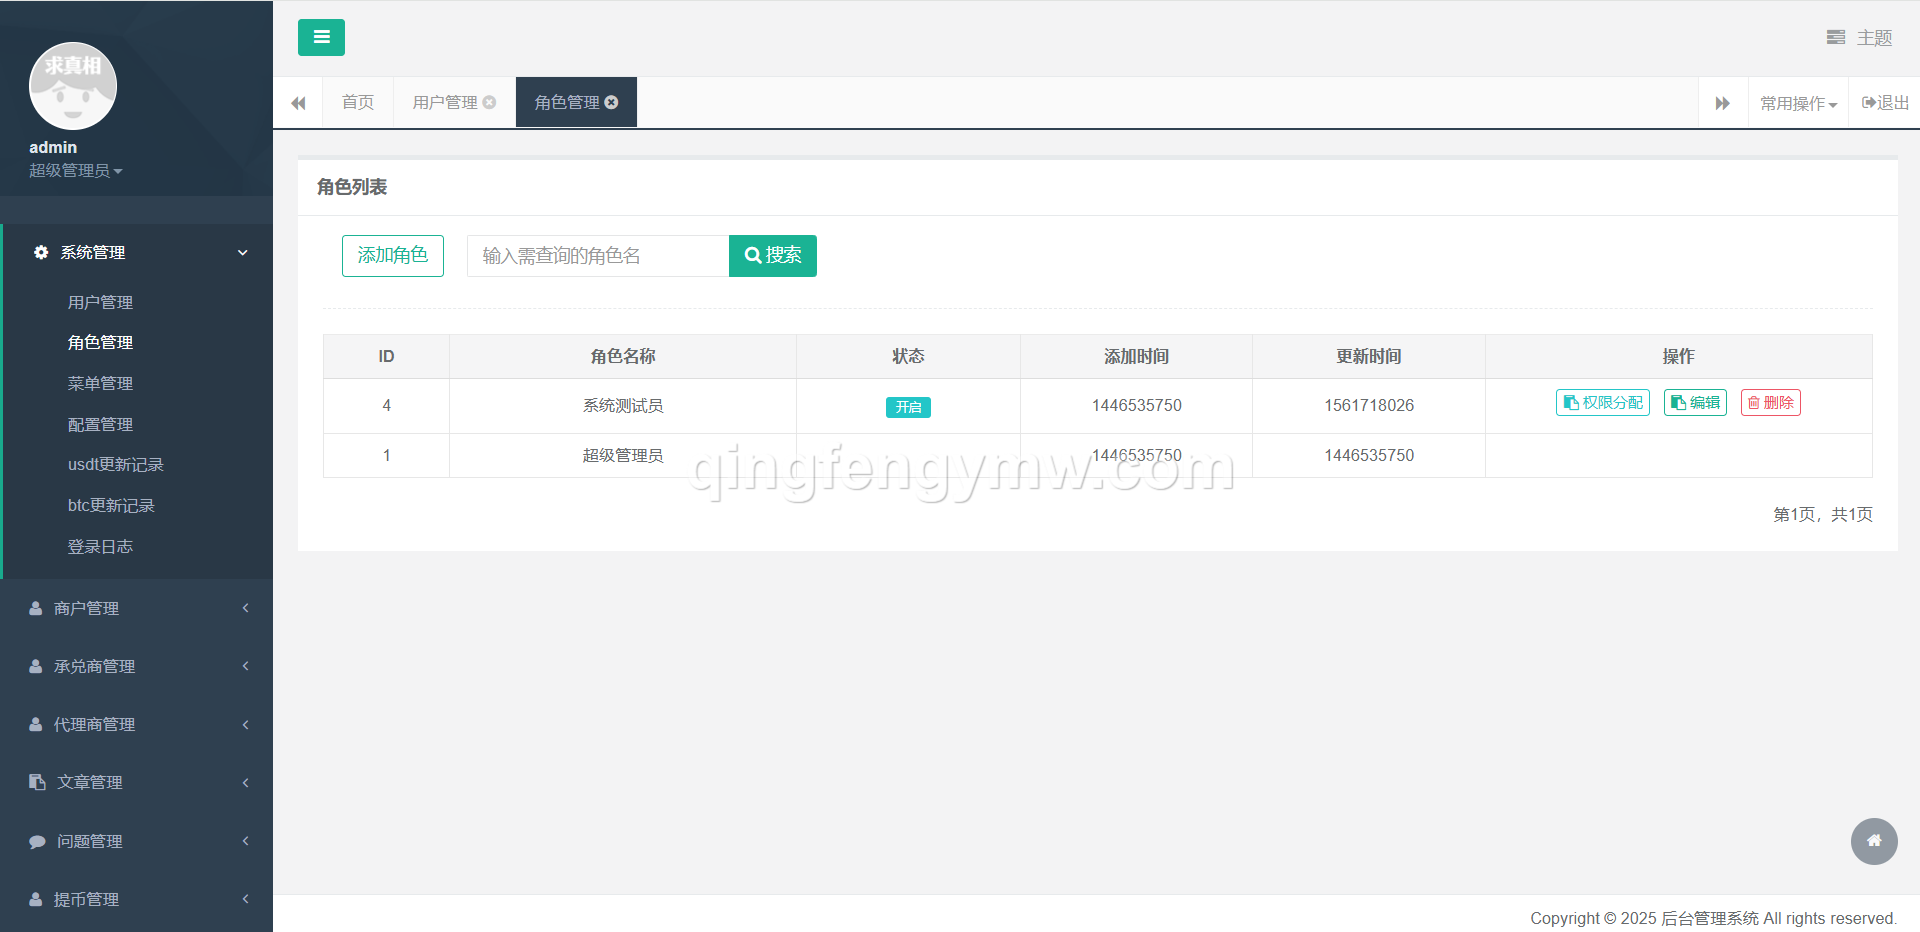This screenshot has height=932, width=1920.
Task: Close the 角色管理 tab using its X icon
Action: tap(611, 102)
